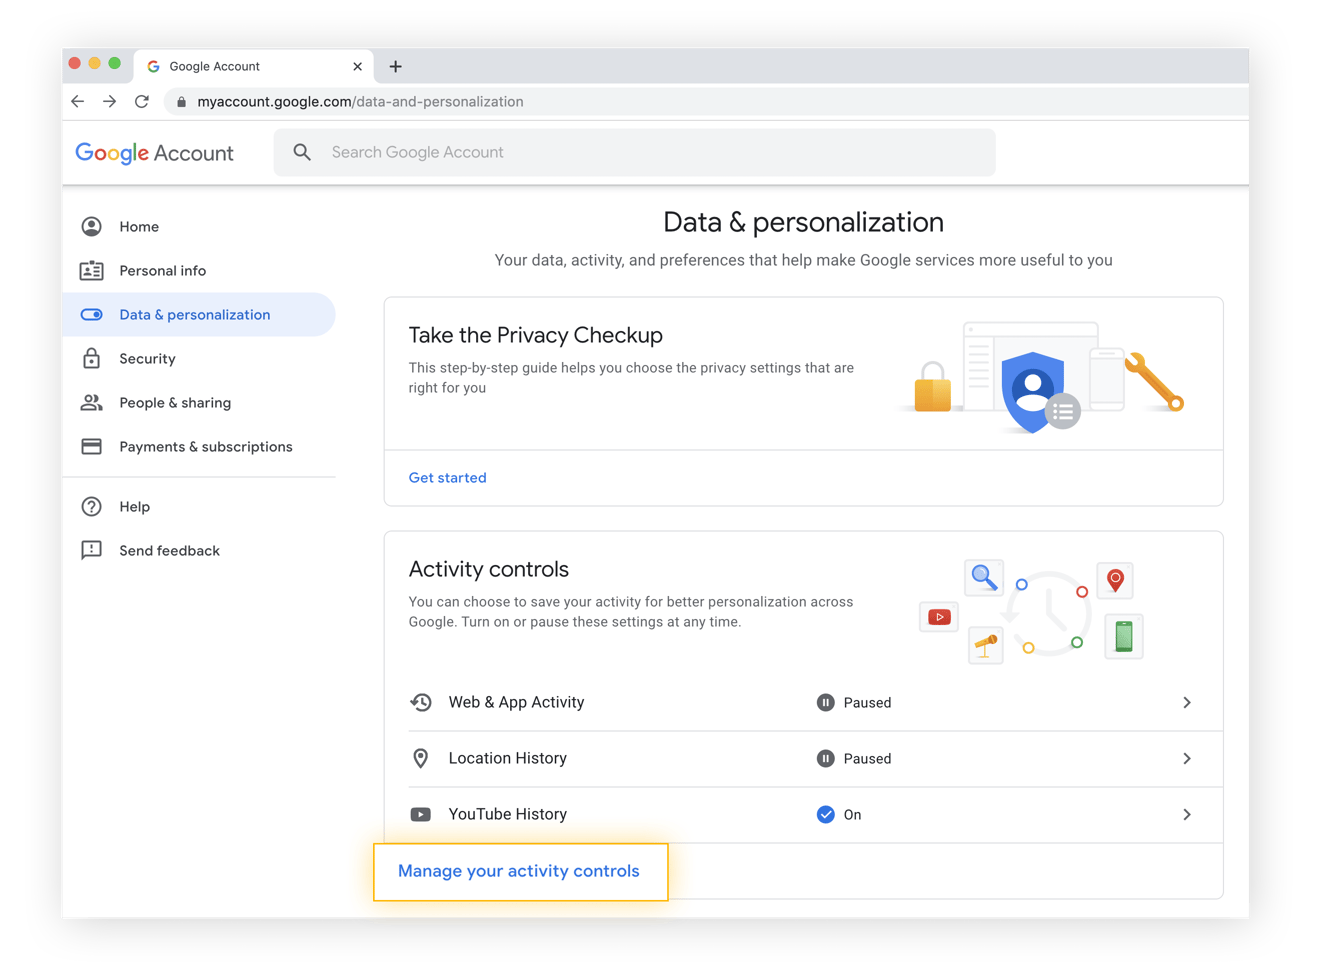Click the People & sharing icon
The image size is (1317, 973).
point(91,402)
